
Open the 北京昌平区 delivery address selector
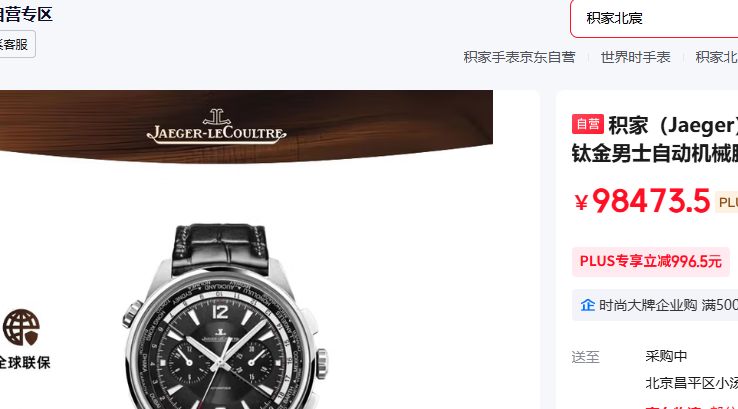click(x=691, y=383)
